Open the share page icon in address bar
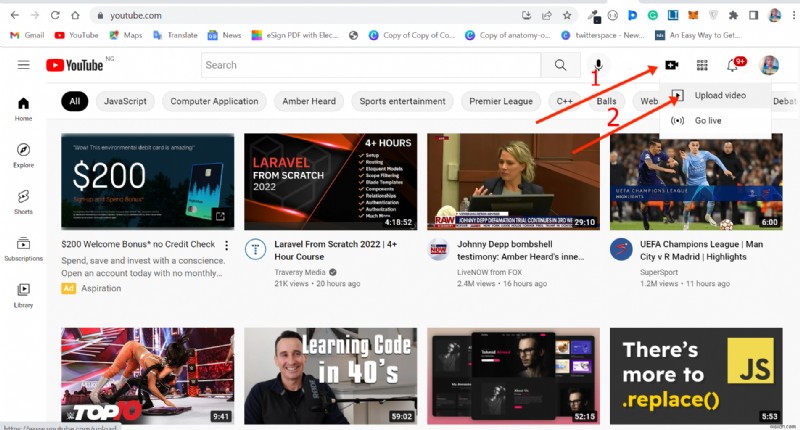Screen dimensions: 800x430 [x=546, y=15]
